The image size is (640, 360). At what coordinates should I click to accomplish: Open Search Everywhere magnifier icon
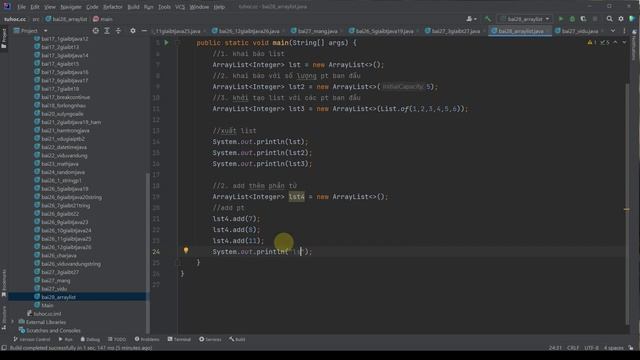tap(609, 19)
